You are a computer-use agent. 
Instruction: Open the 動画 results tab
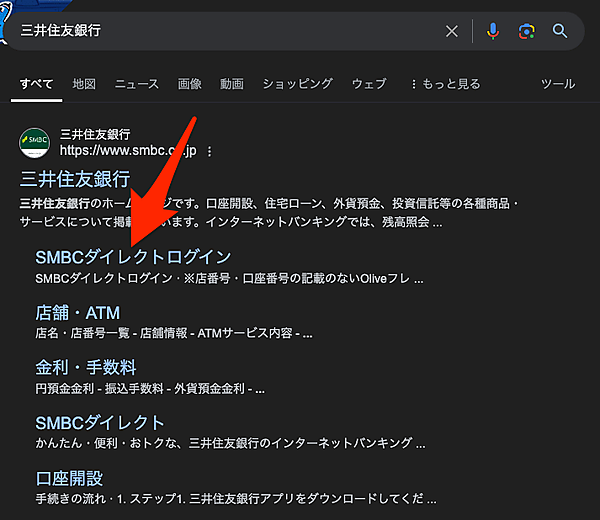coord(232,84)
